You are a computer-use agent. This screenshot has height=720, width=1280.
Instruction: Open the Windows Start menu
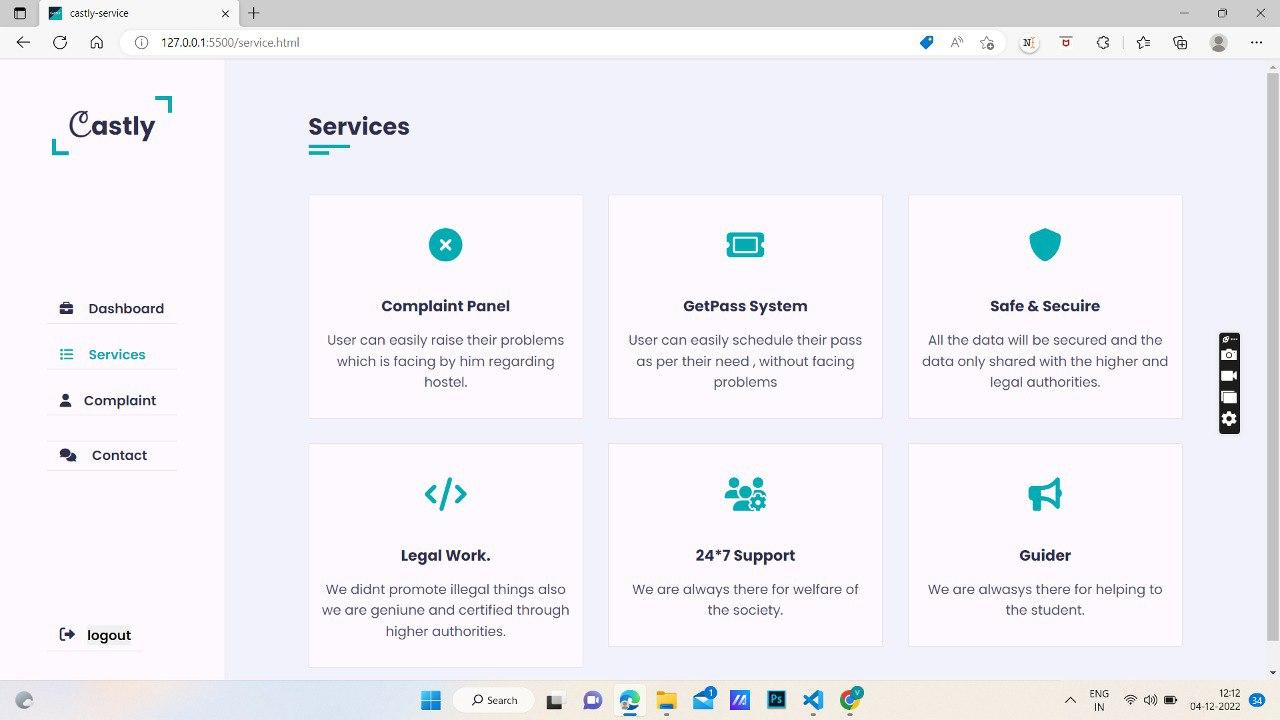[x=431, y=700]
